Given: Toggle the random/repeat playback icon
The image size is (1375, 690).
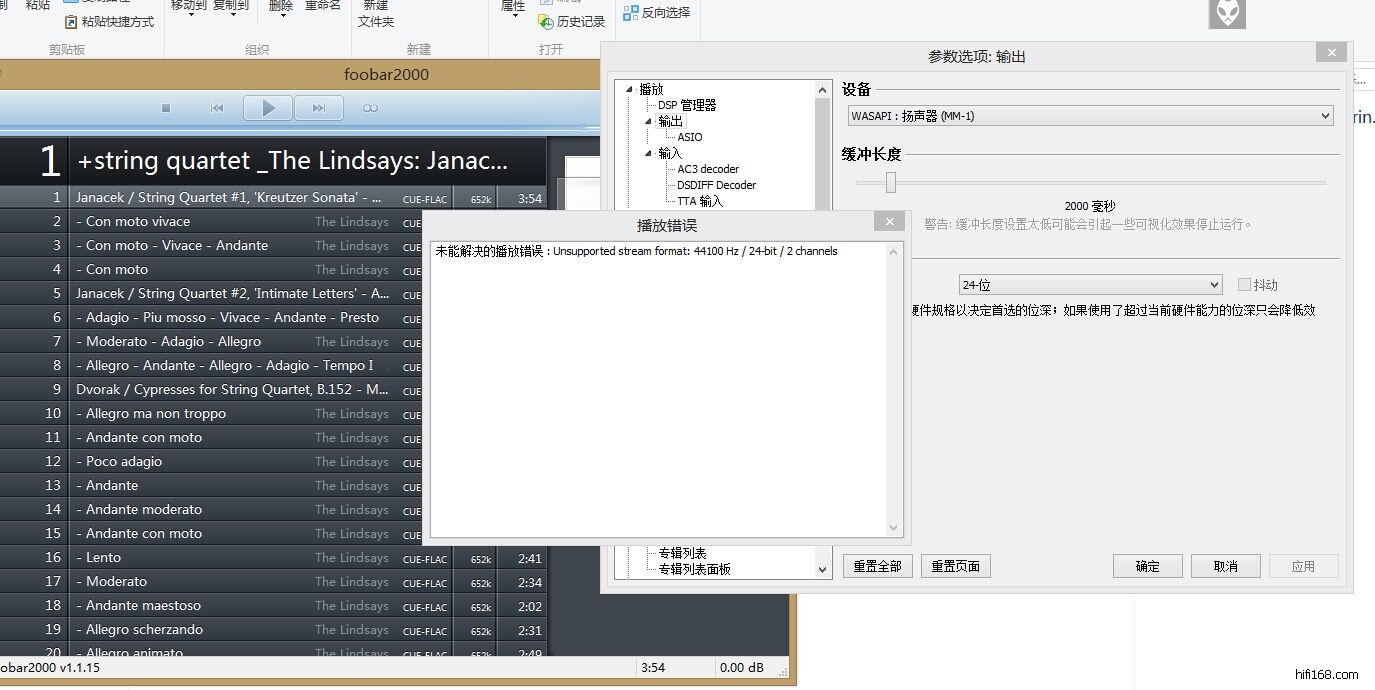Looking at the screenshot, I should point(371,108).
